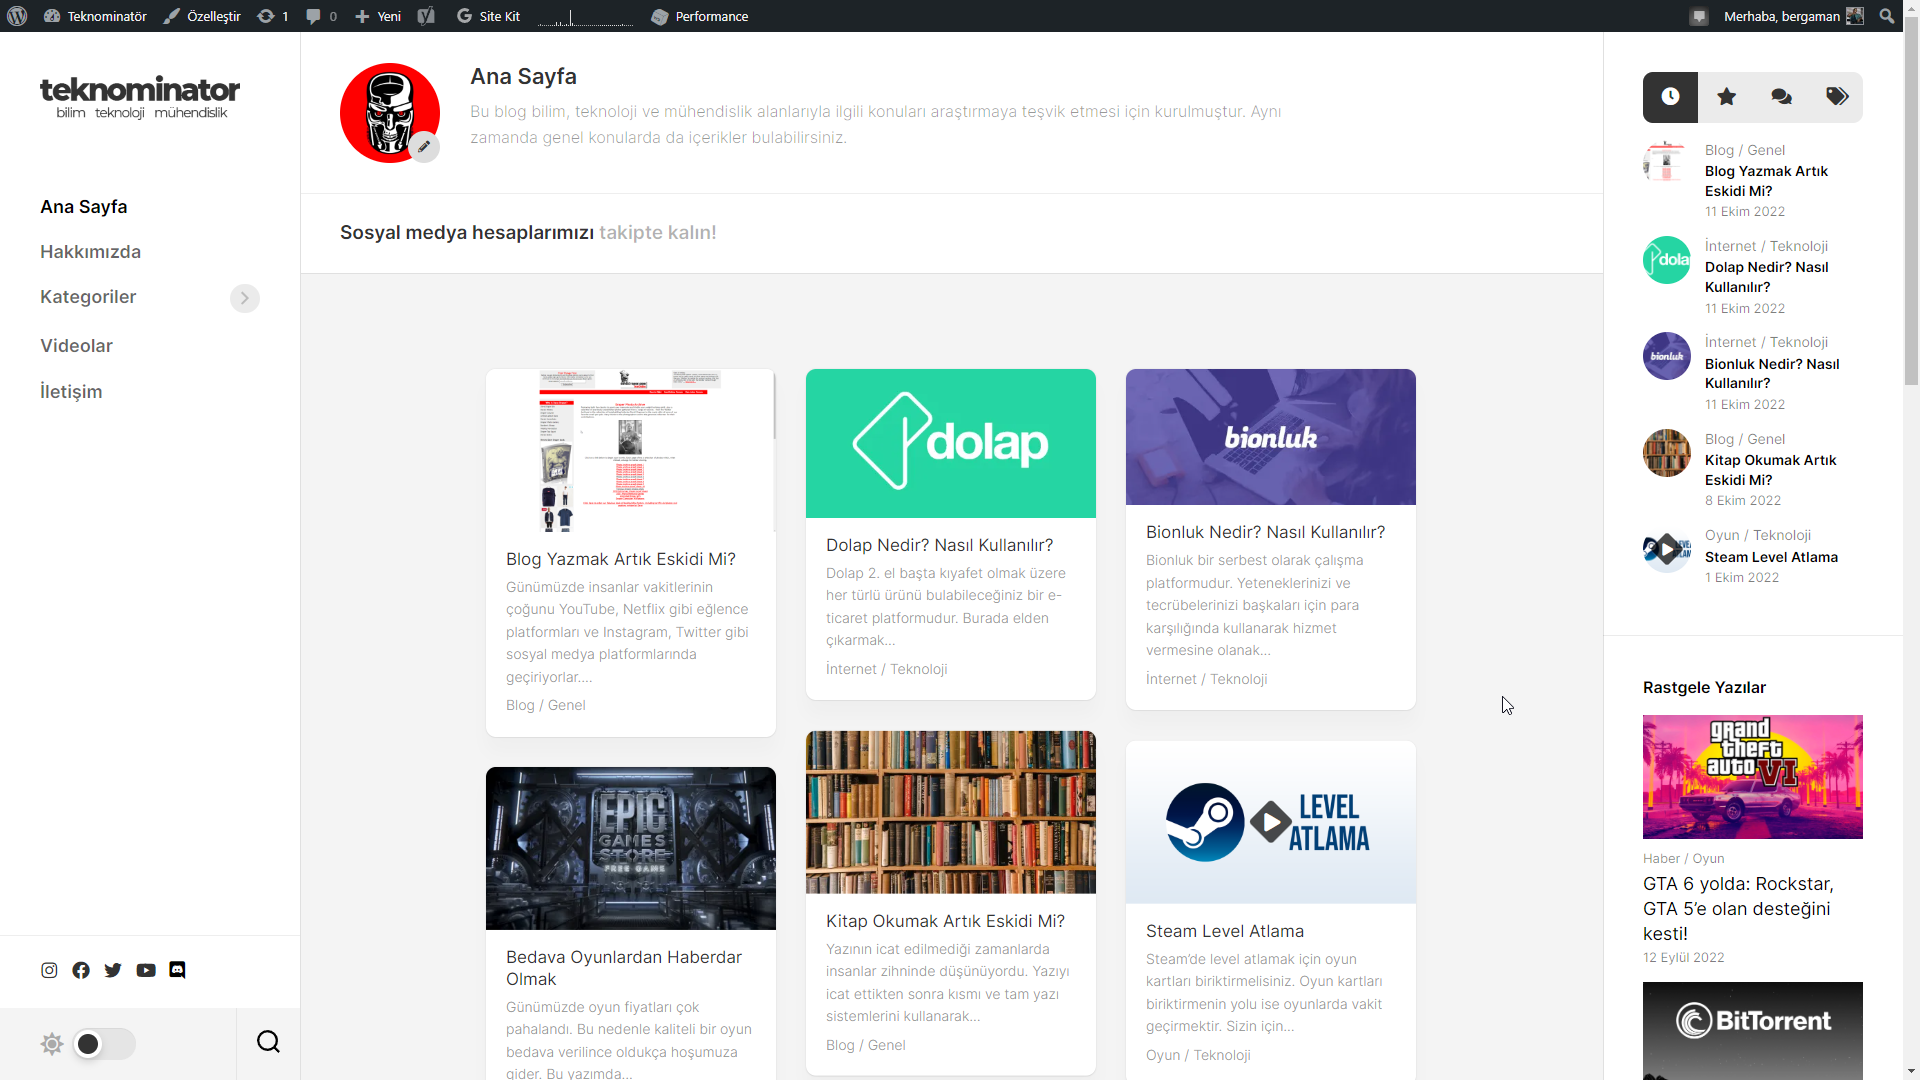Image resolution: width=1920 pixels, height=1080 pixels.
Task: Select the comments bubble tab
Action: pos(1781,97)
